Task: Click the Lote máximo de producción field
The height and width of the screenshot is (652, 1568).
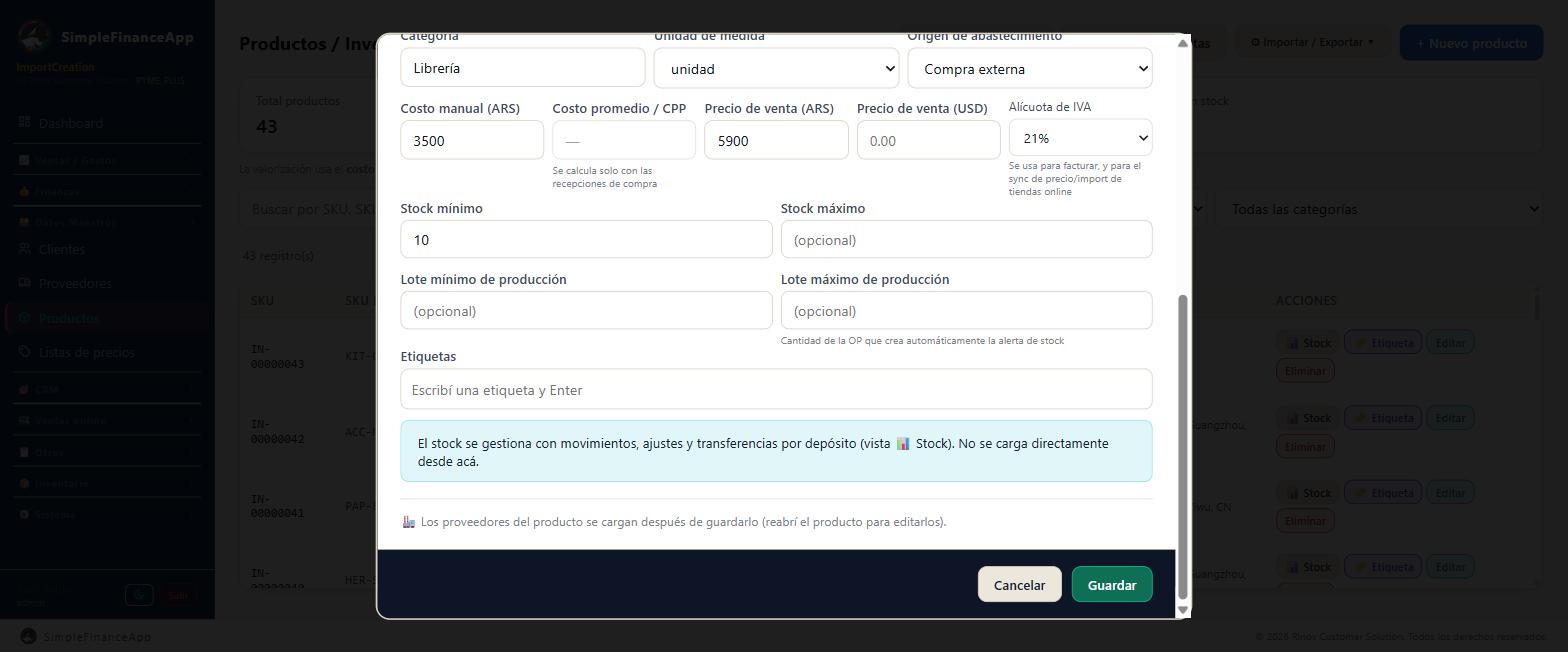Action: 966,311
